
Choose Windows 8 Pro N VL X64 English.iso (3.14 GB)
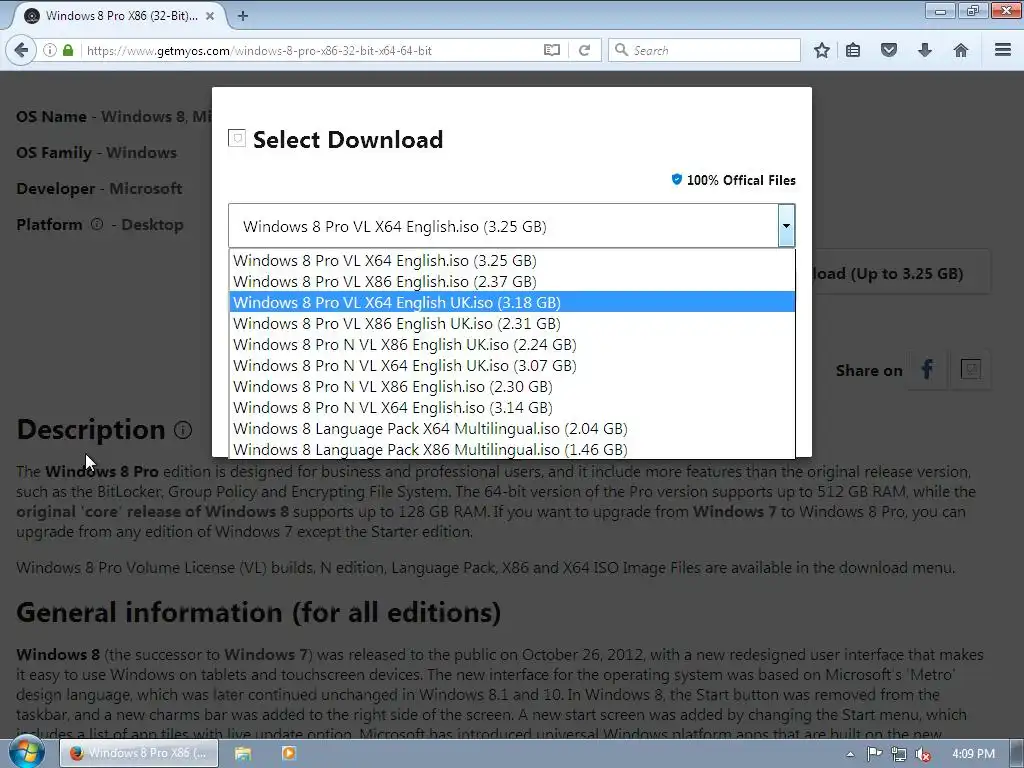click(512, 408)
